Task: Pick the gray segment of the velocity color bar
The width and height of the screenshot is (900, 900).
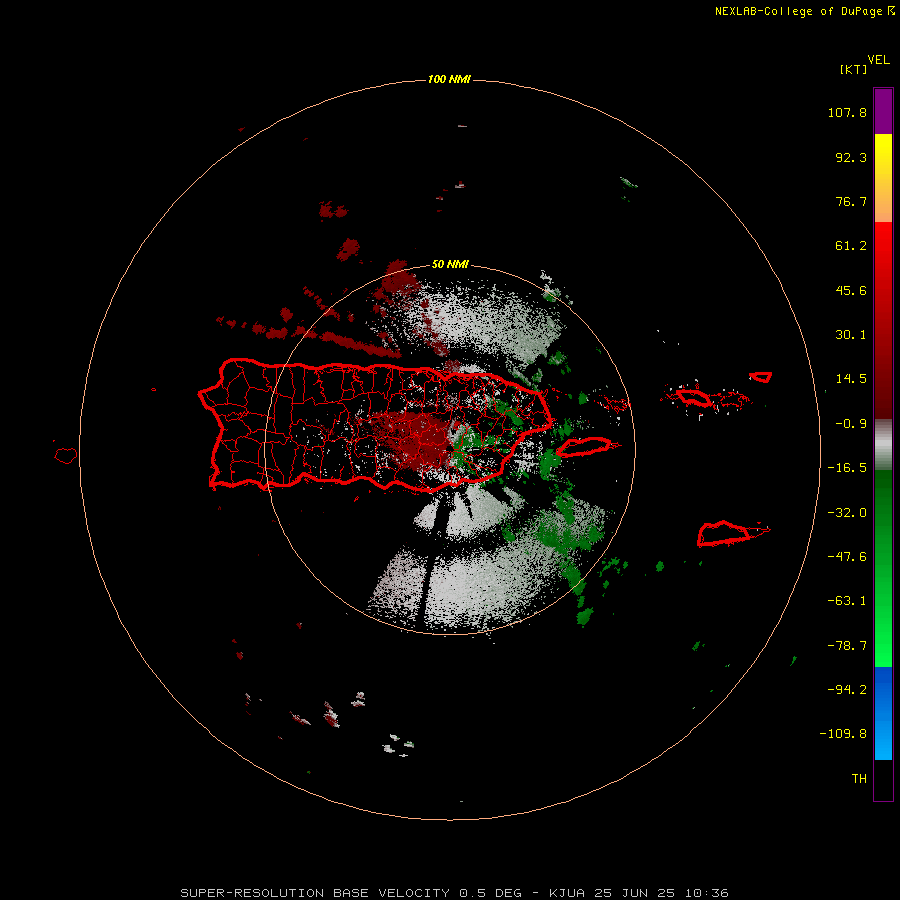Action: [x=883, y=445]
